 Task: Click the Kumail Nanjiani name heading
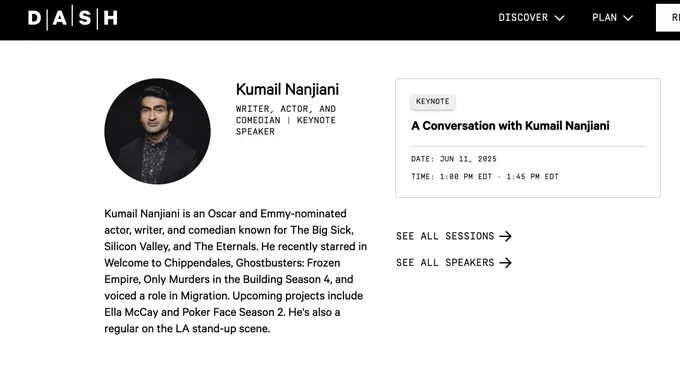(287, 89)
